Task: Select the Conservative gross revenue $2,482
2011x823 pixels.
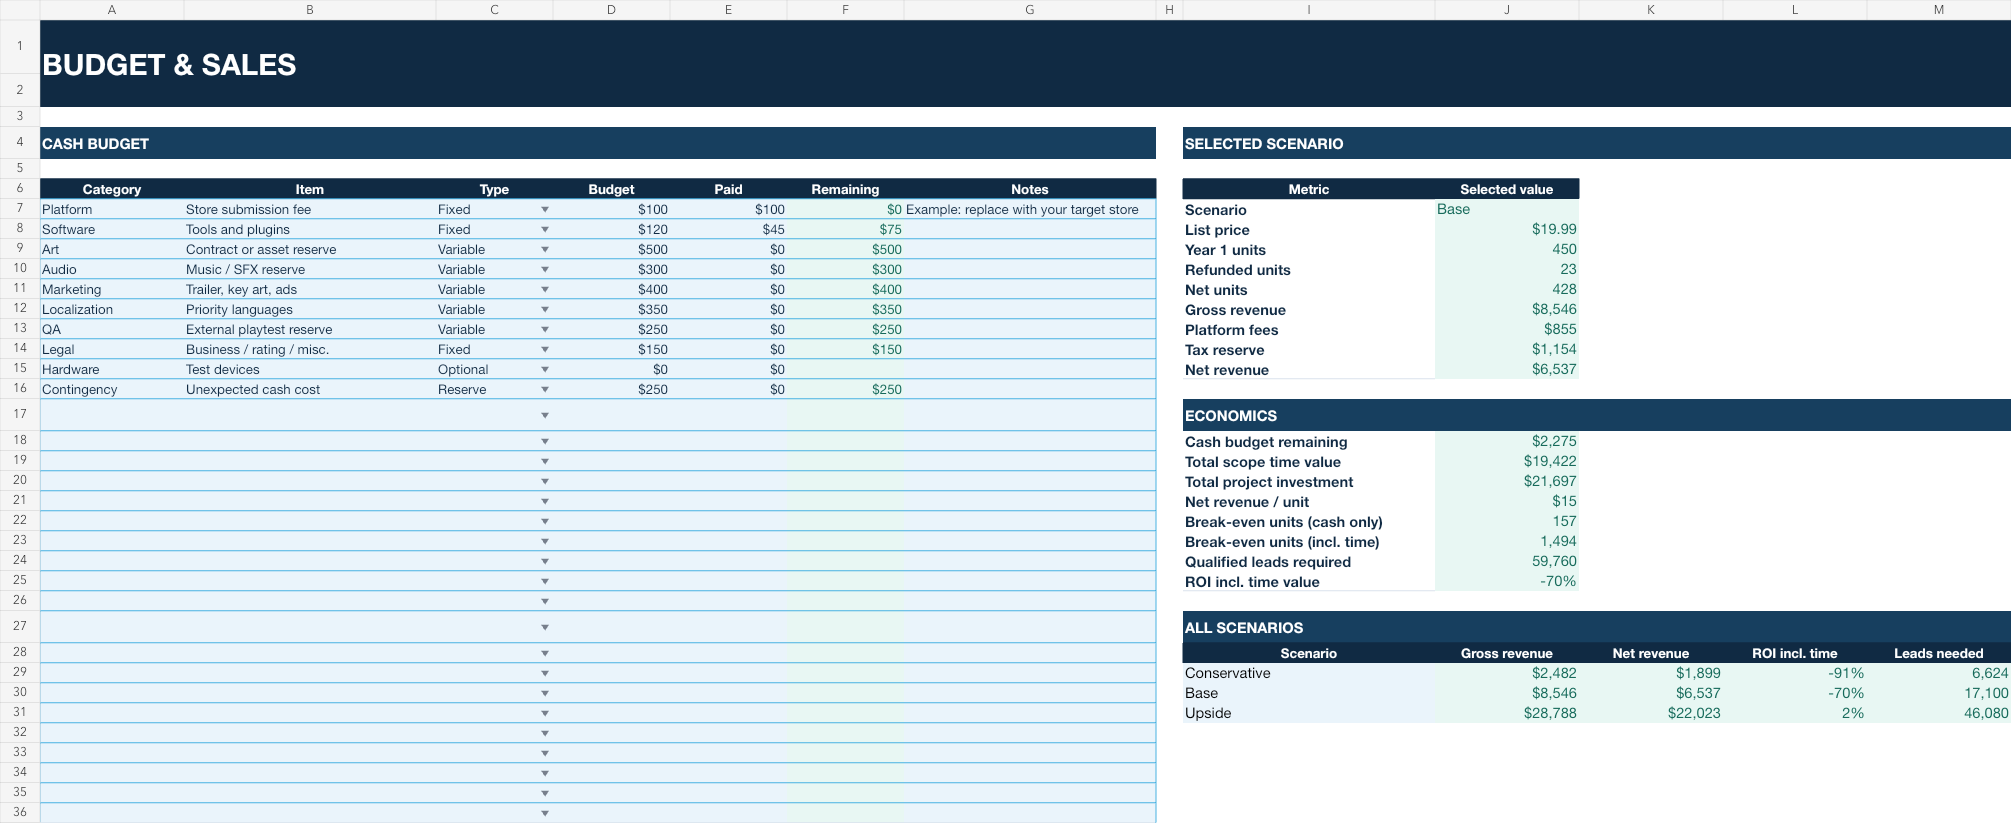Action: [x=1506, y=673]
